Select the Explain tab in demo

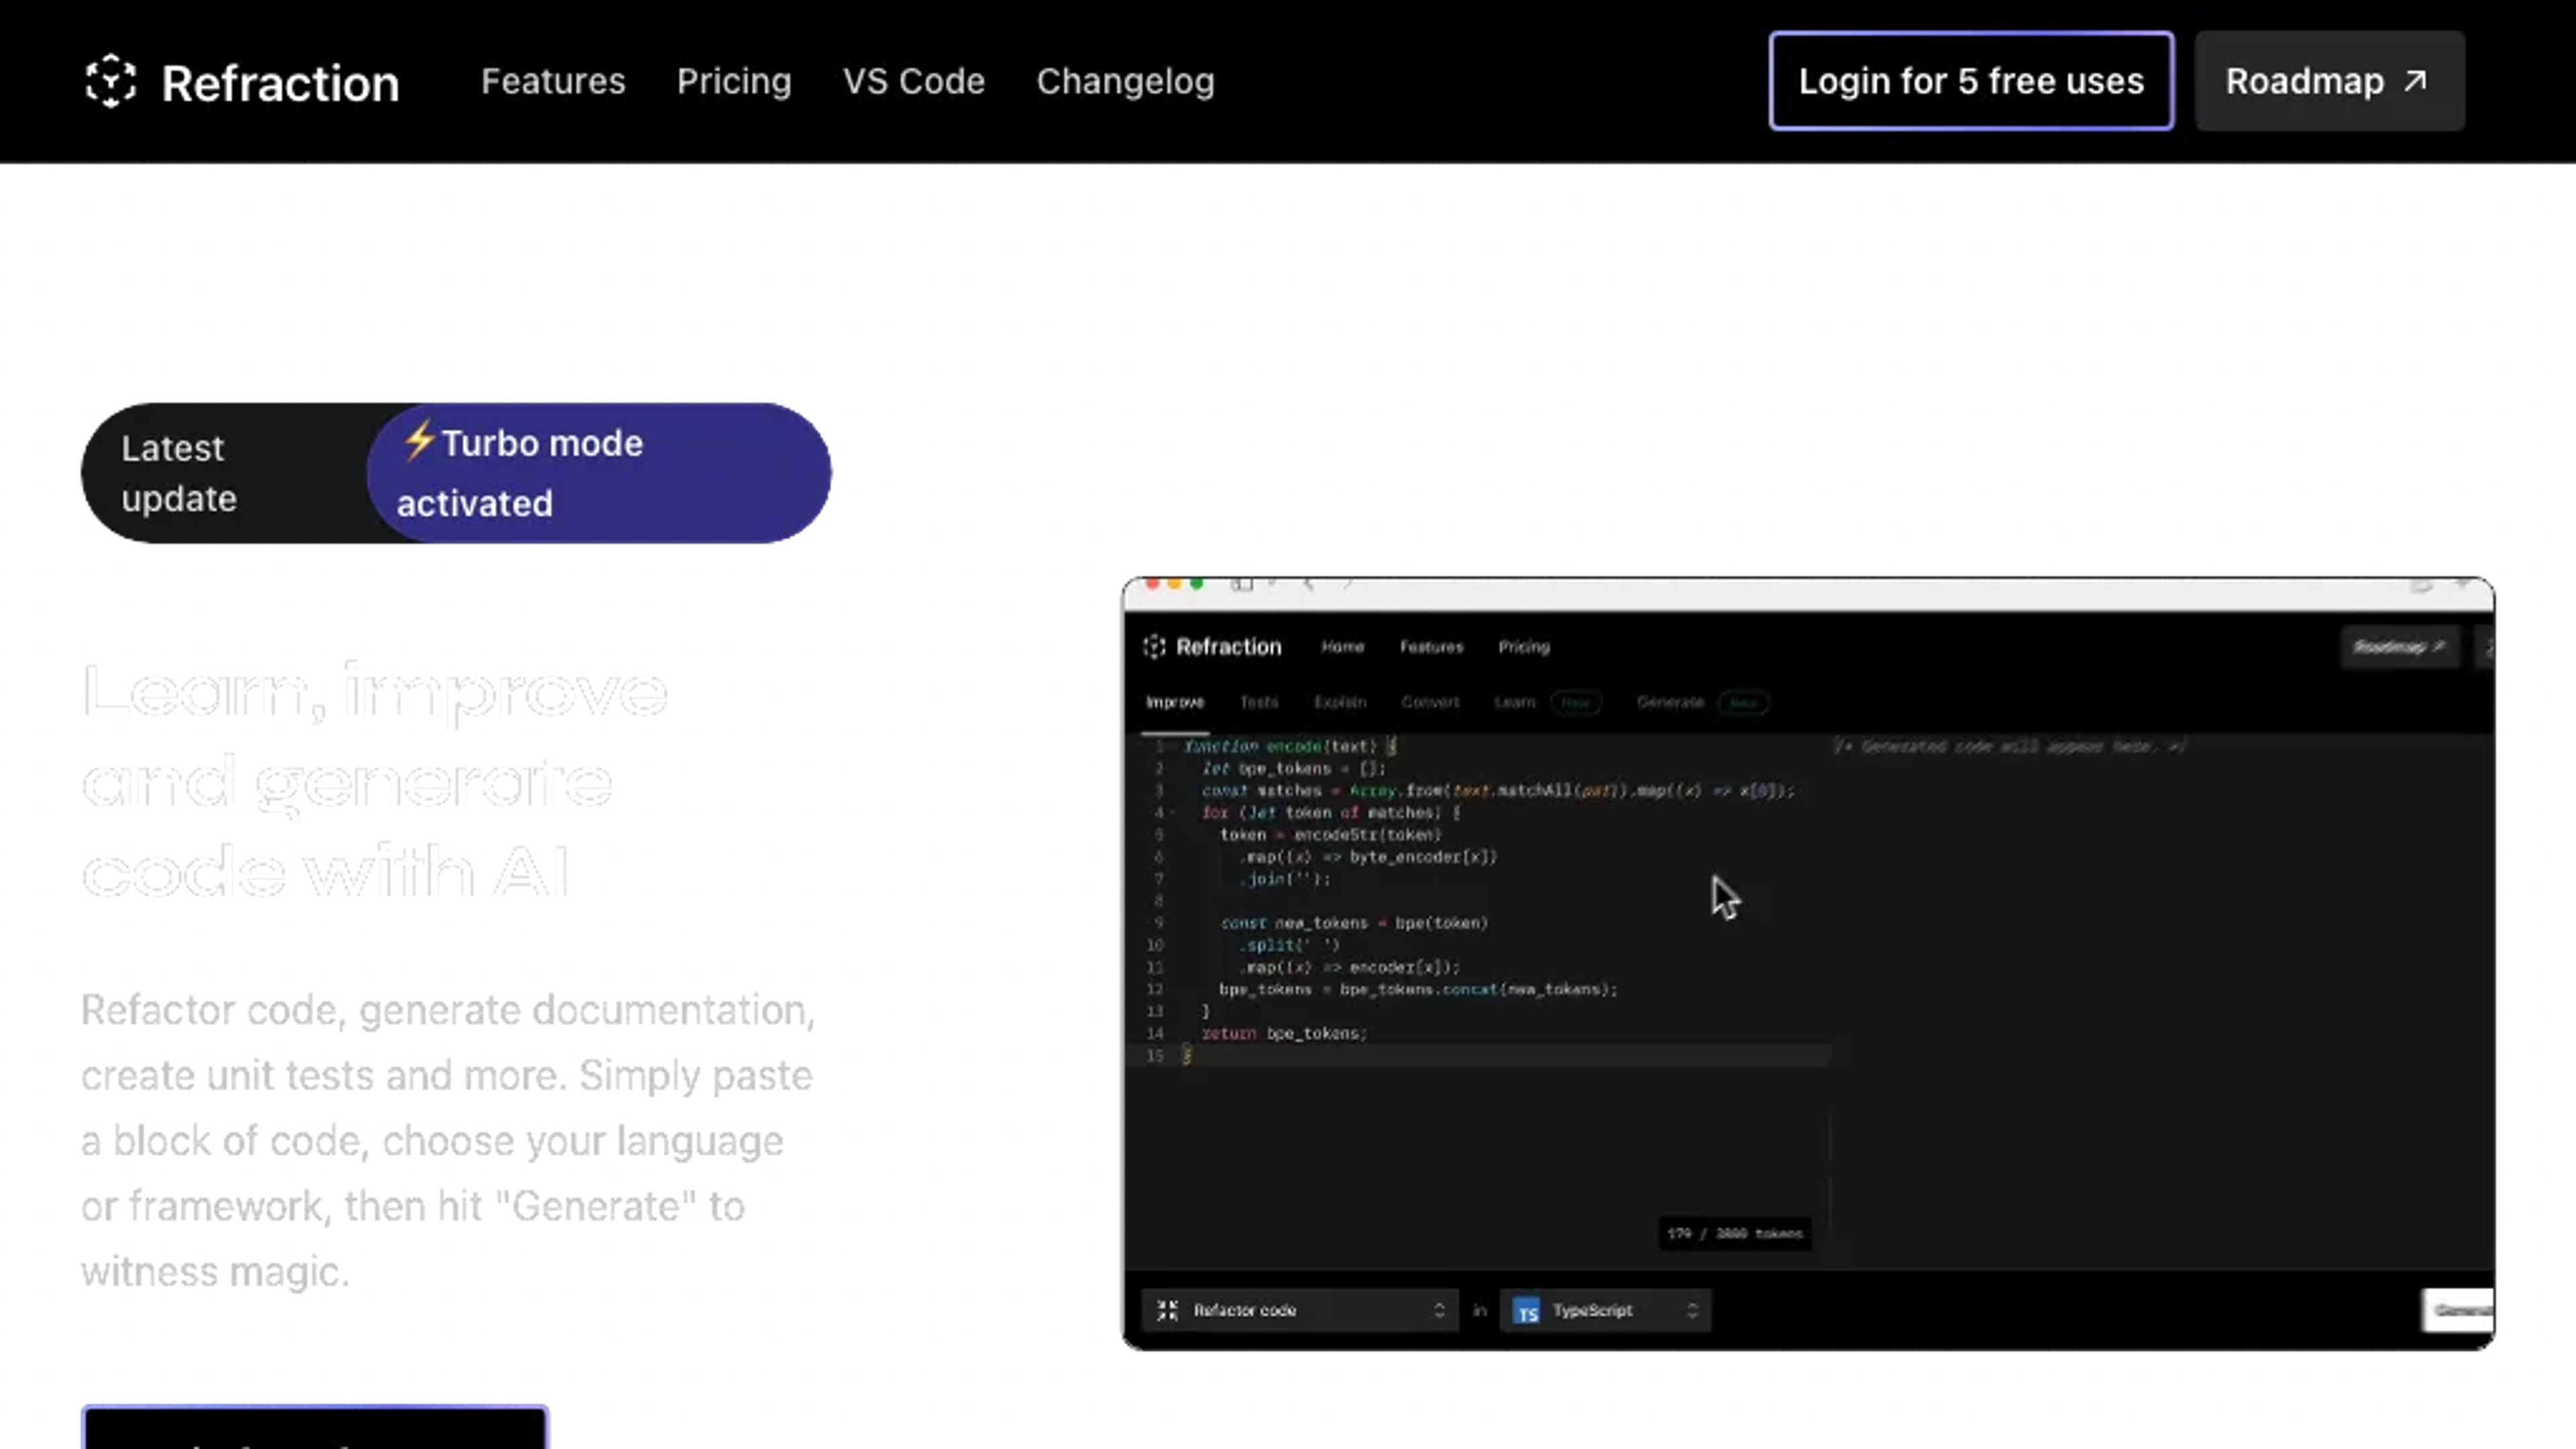pyautogui.click(x=1340, y=702)
